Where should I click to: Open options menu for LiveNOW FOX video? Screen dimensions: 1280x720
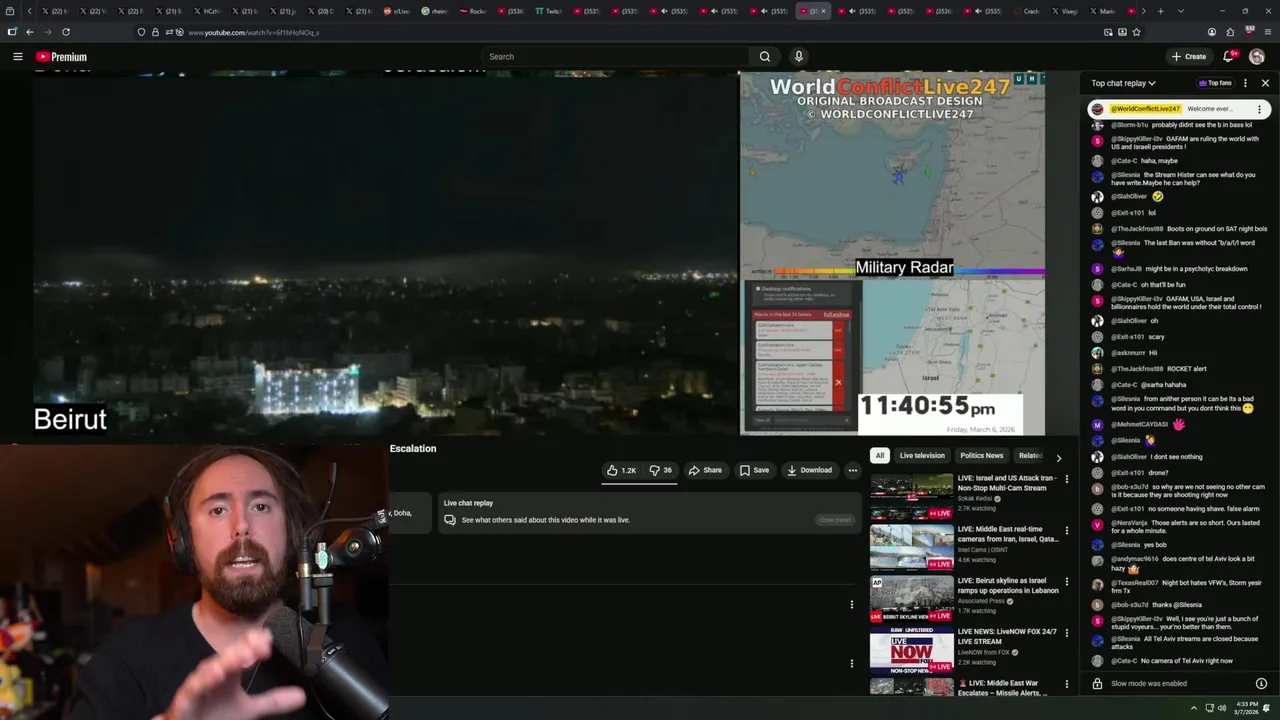pos(1066,632)
